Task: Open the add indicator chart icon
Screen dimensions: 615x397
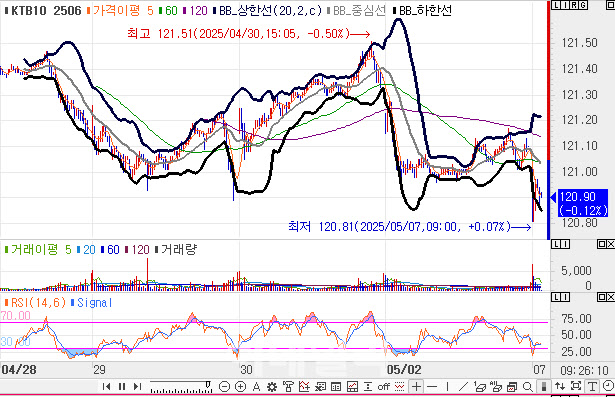Action: (304, 386)
